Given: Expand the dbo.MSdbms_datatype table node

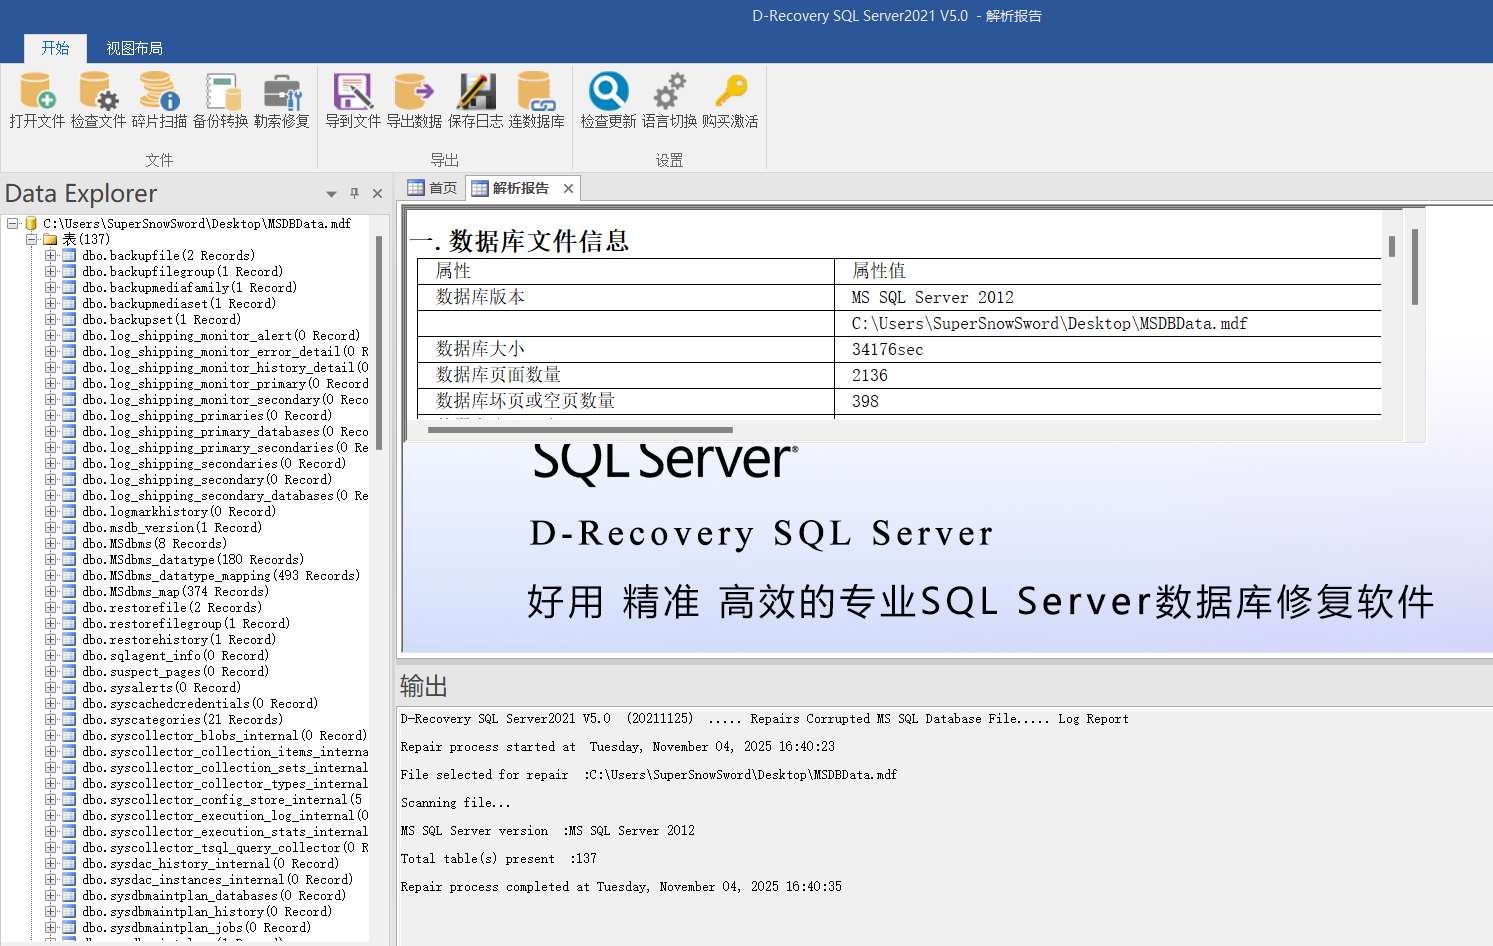Looking at the screenshot, I should (50, 560).
